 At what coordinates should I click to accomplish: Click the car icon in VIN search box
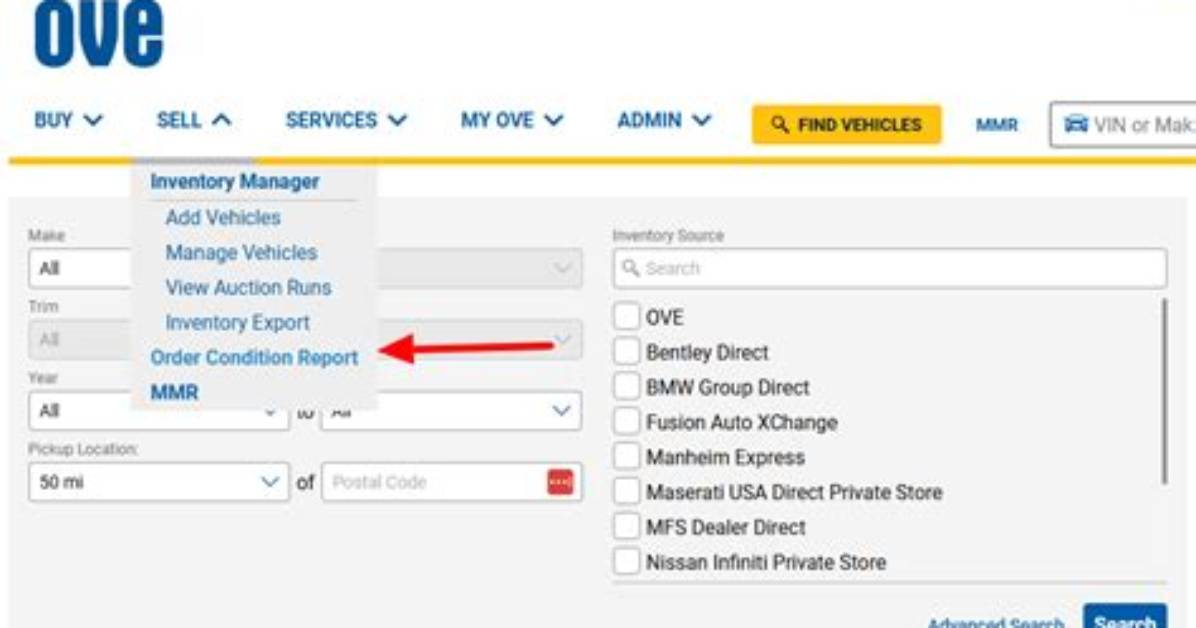point(1075,124)
